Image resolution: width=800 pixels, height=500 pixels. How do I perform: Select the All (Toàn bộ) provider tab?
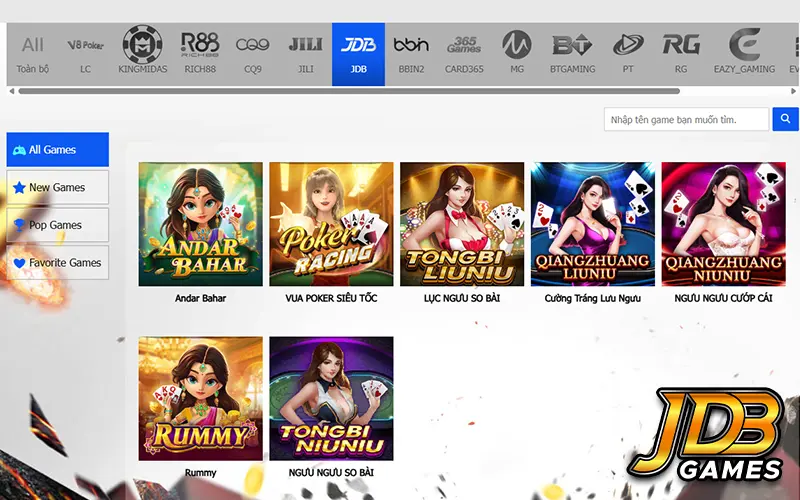33,54
